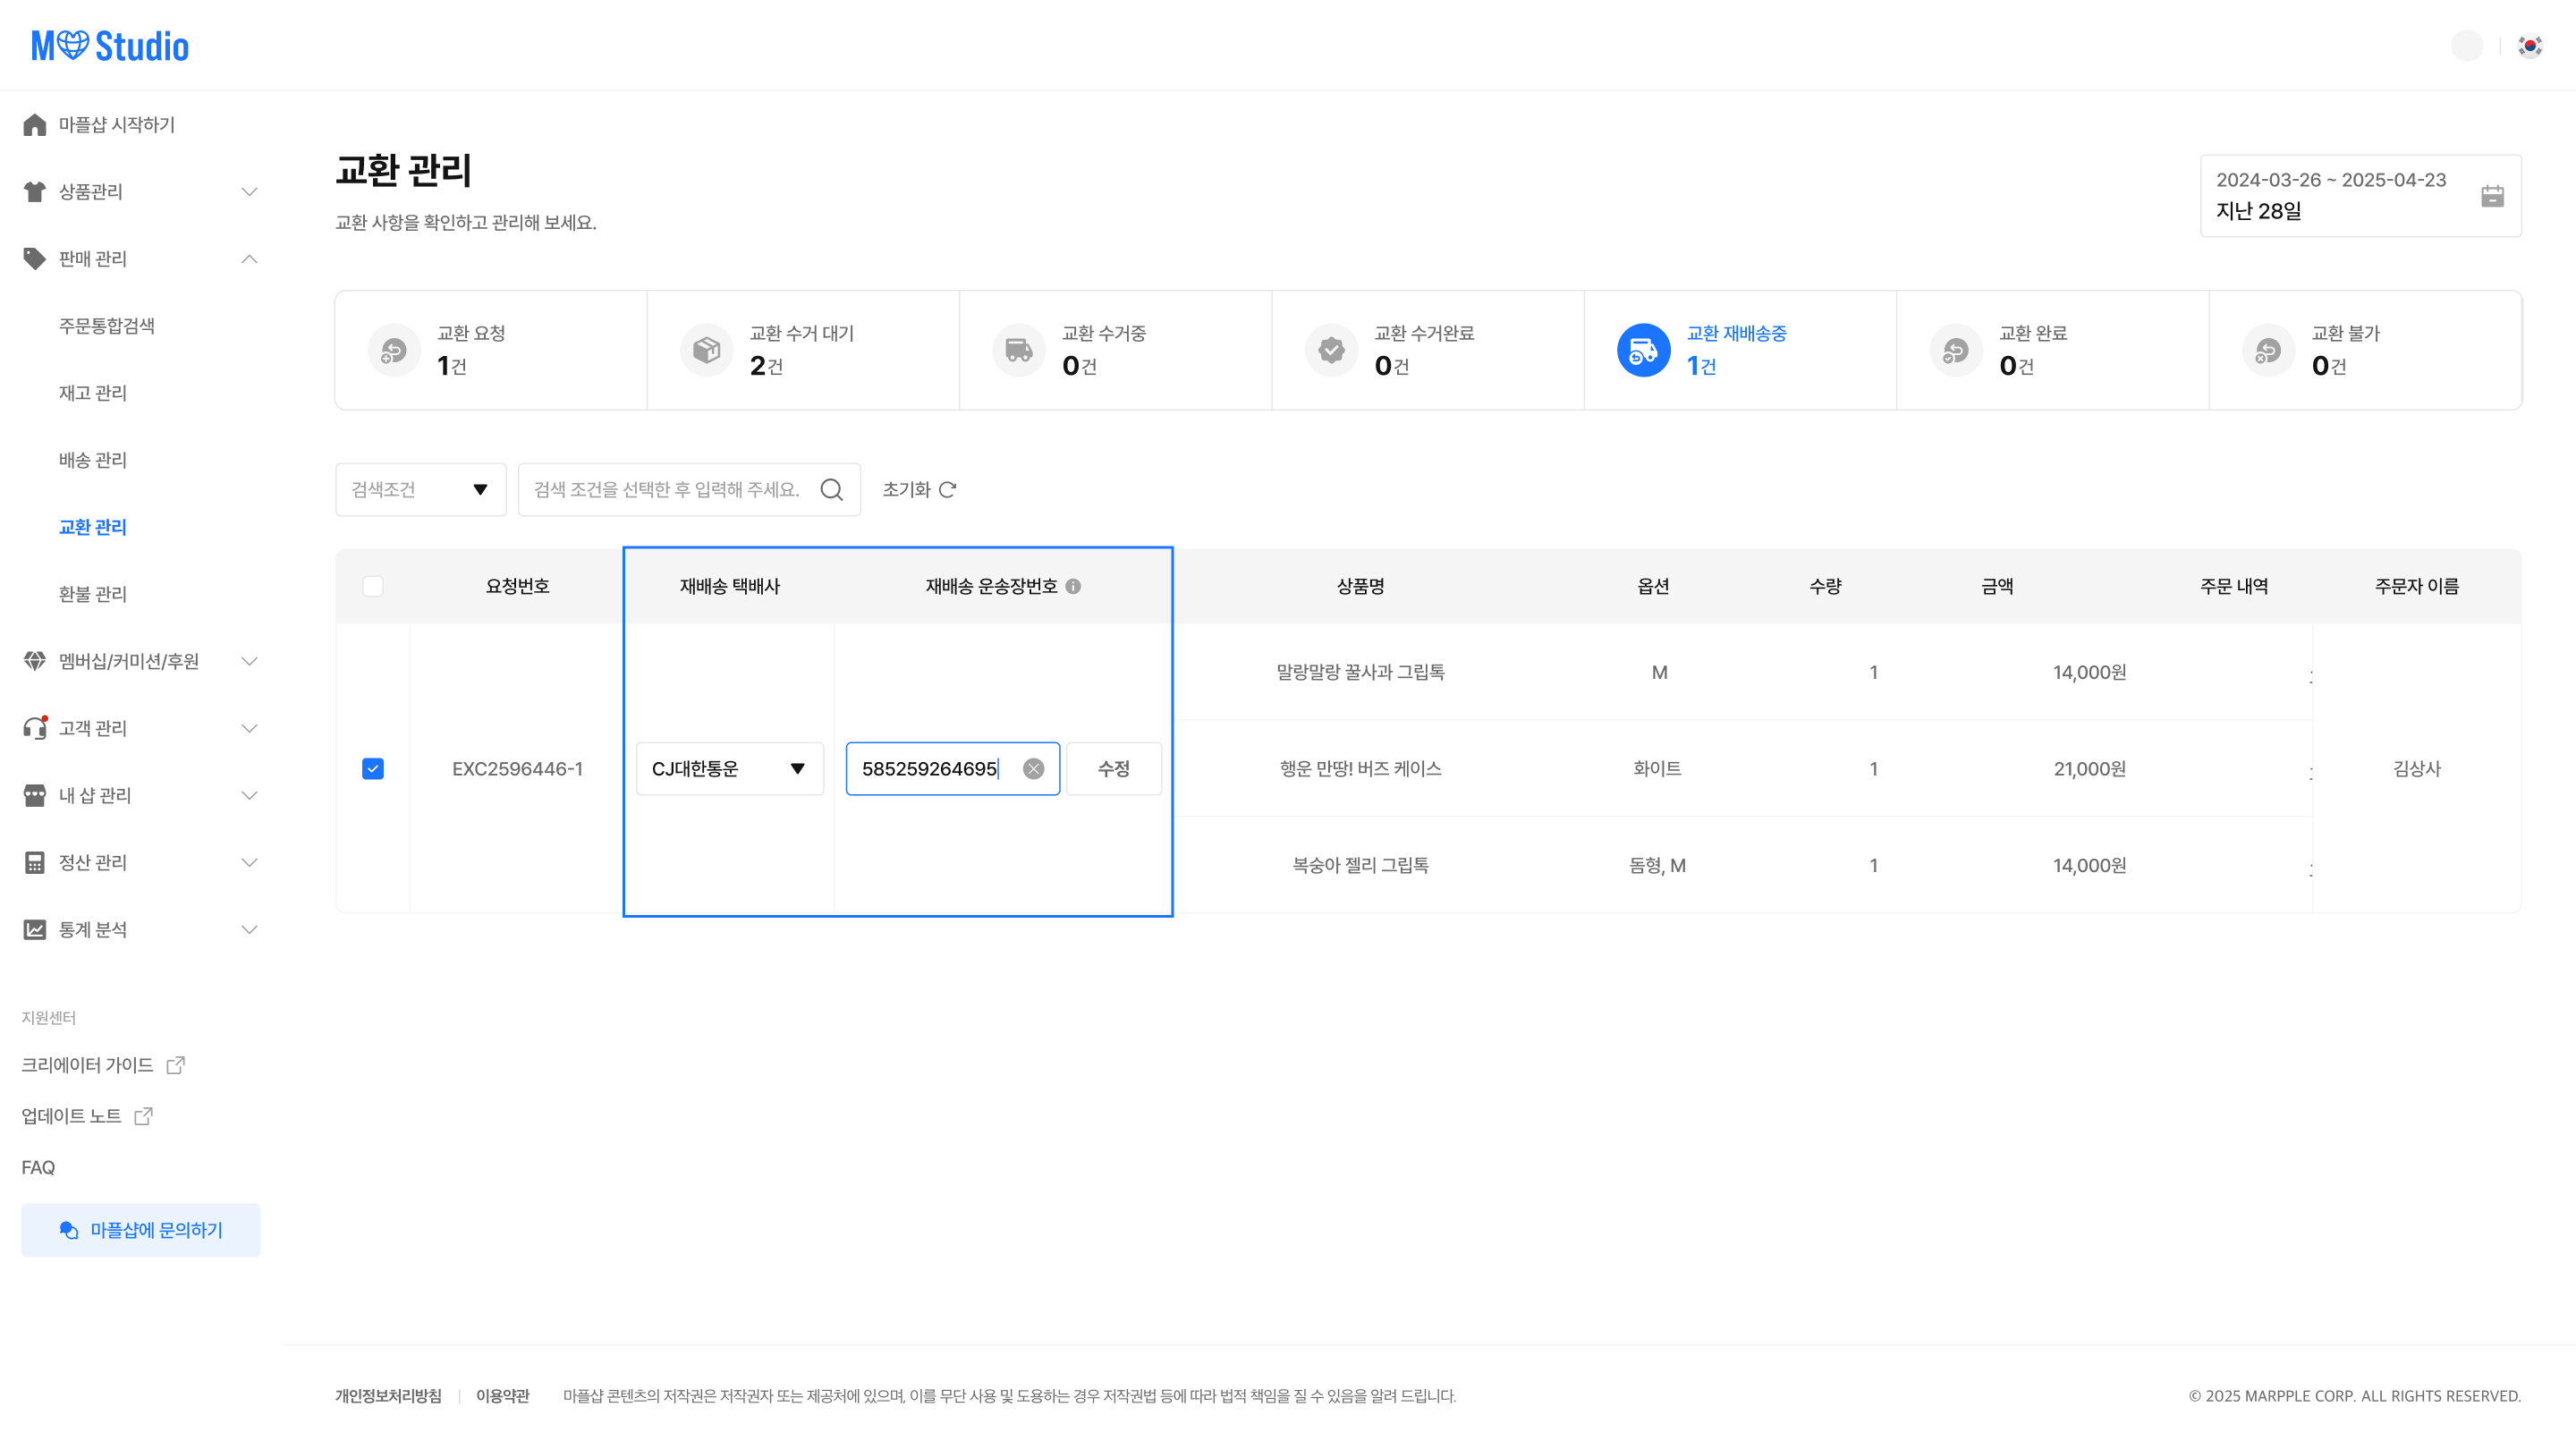Viewport: 2576px width, 1449px height.
Task: Click 마플샵에 문의하기 button
Action: tap(140, 1229)
